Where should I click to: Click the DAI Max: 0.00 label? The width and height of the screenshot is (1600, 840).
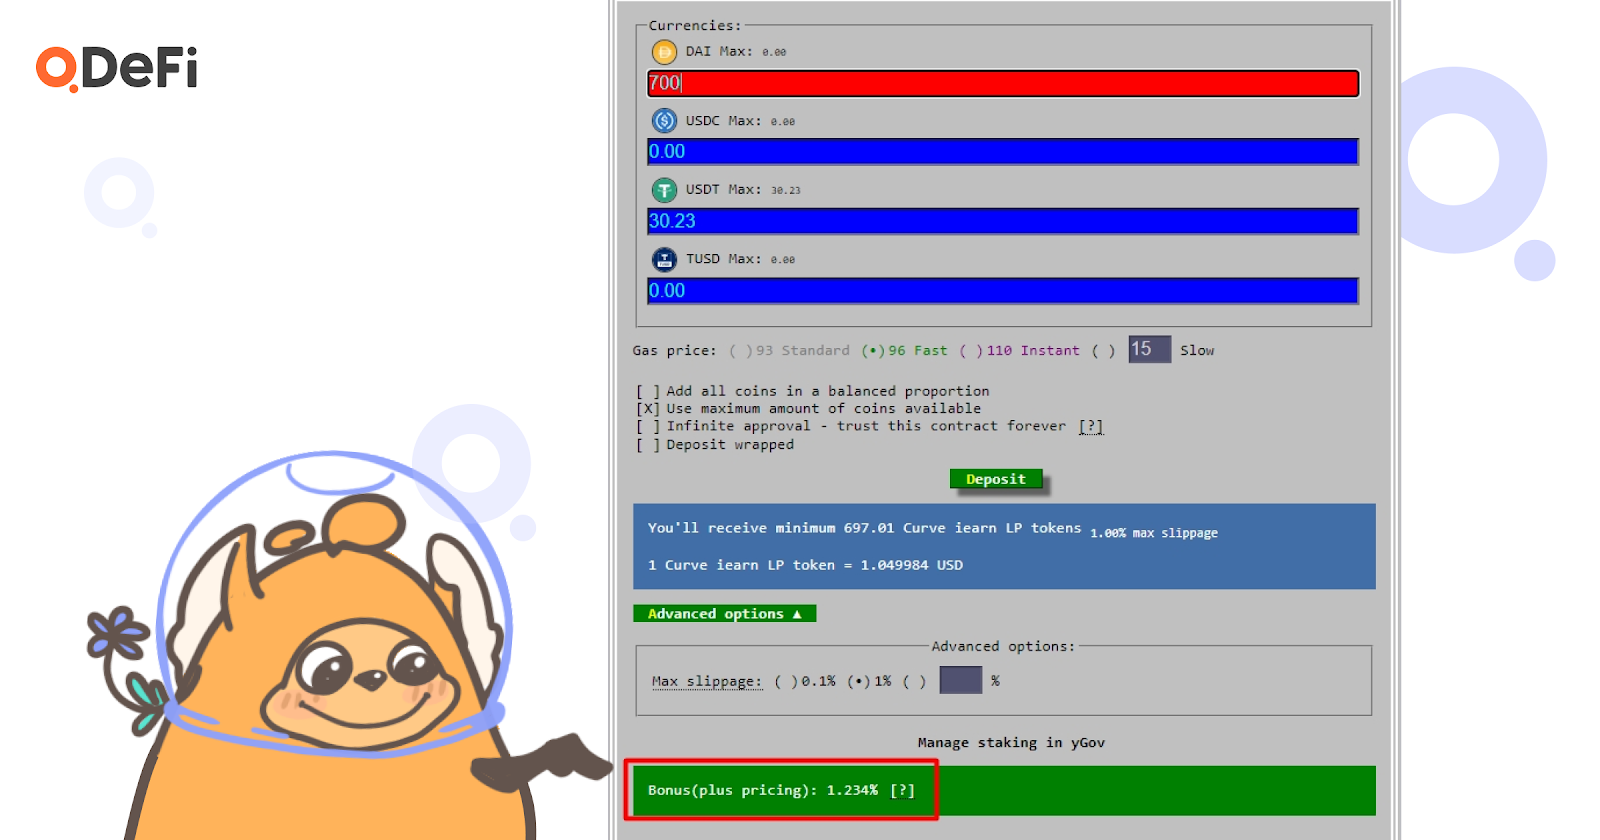[735, 52]
